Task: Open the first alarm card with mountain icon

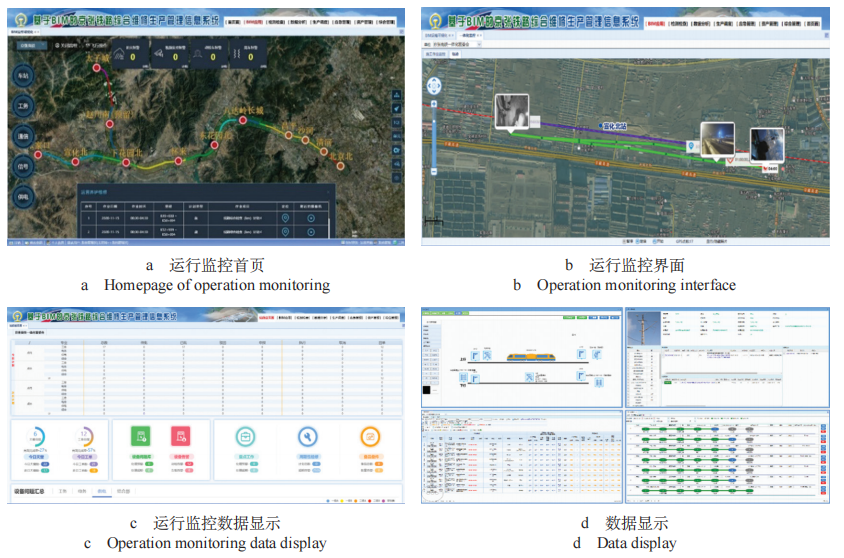Action: pyautogui.click(x=130, y=54)
